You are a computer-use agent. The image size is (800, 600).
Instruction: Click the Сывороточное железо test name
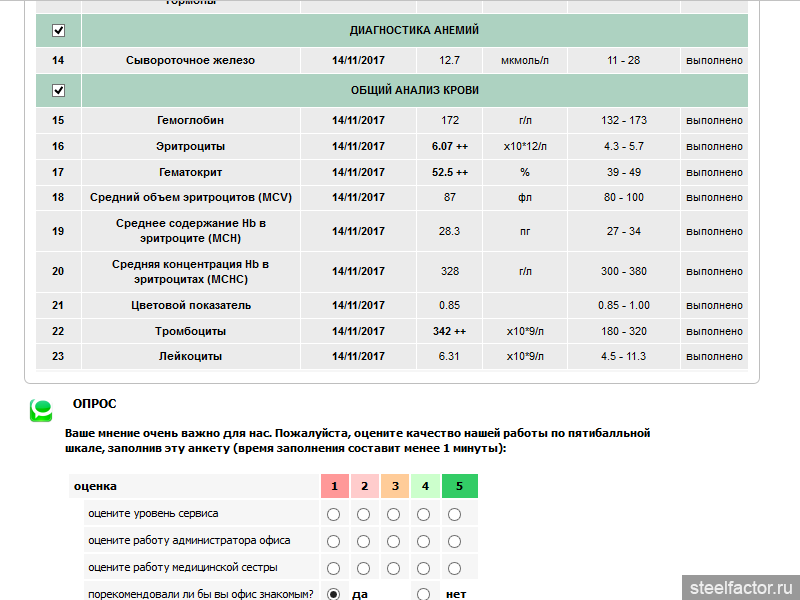(x=190, y=60)
